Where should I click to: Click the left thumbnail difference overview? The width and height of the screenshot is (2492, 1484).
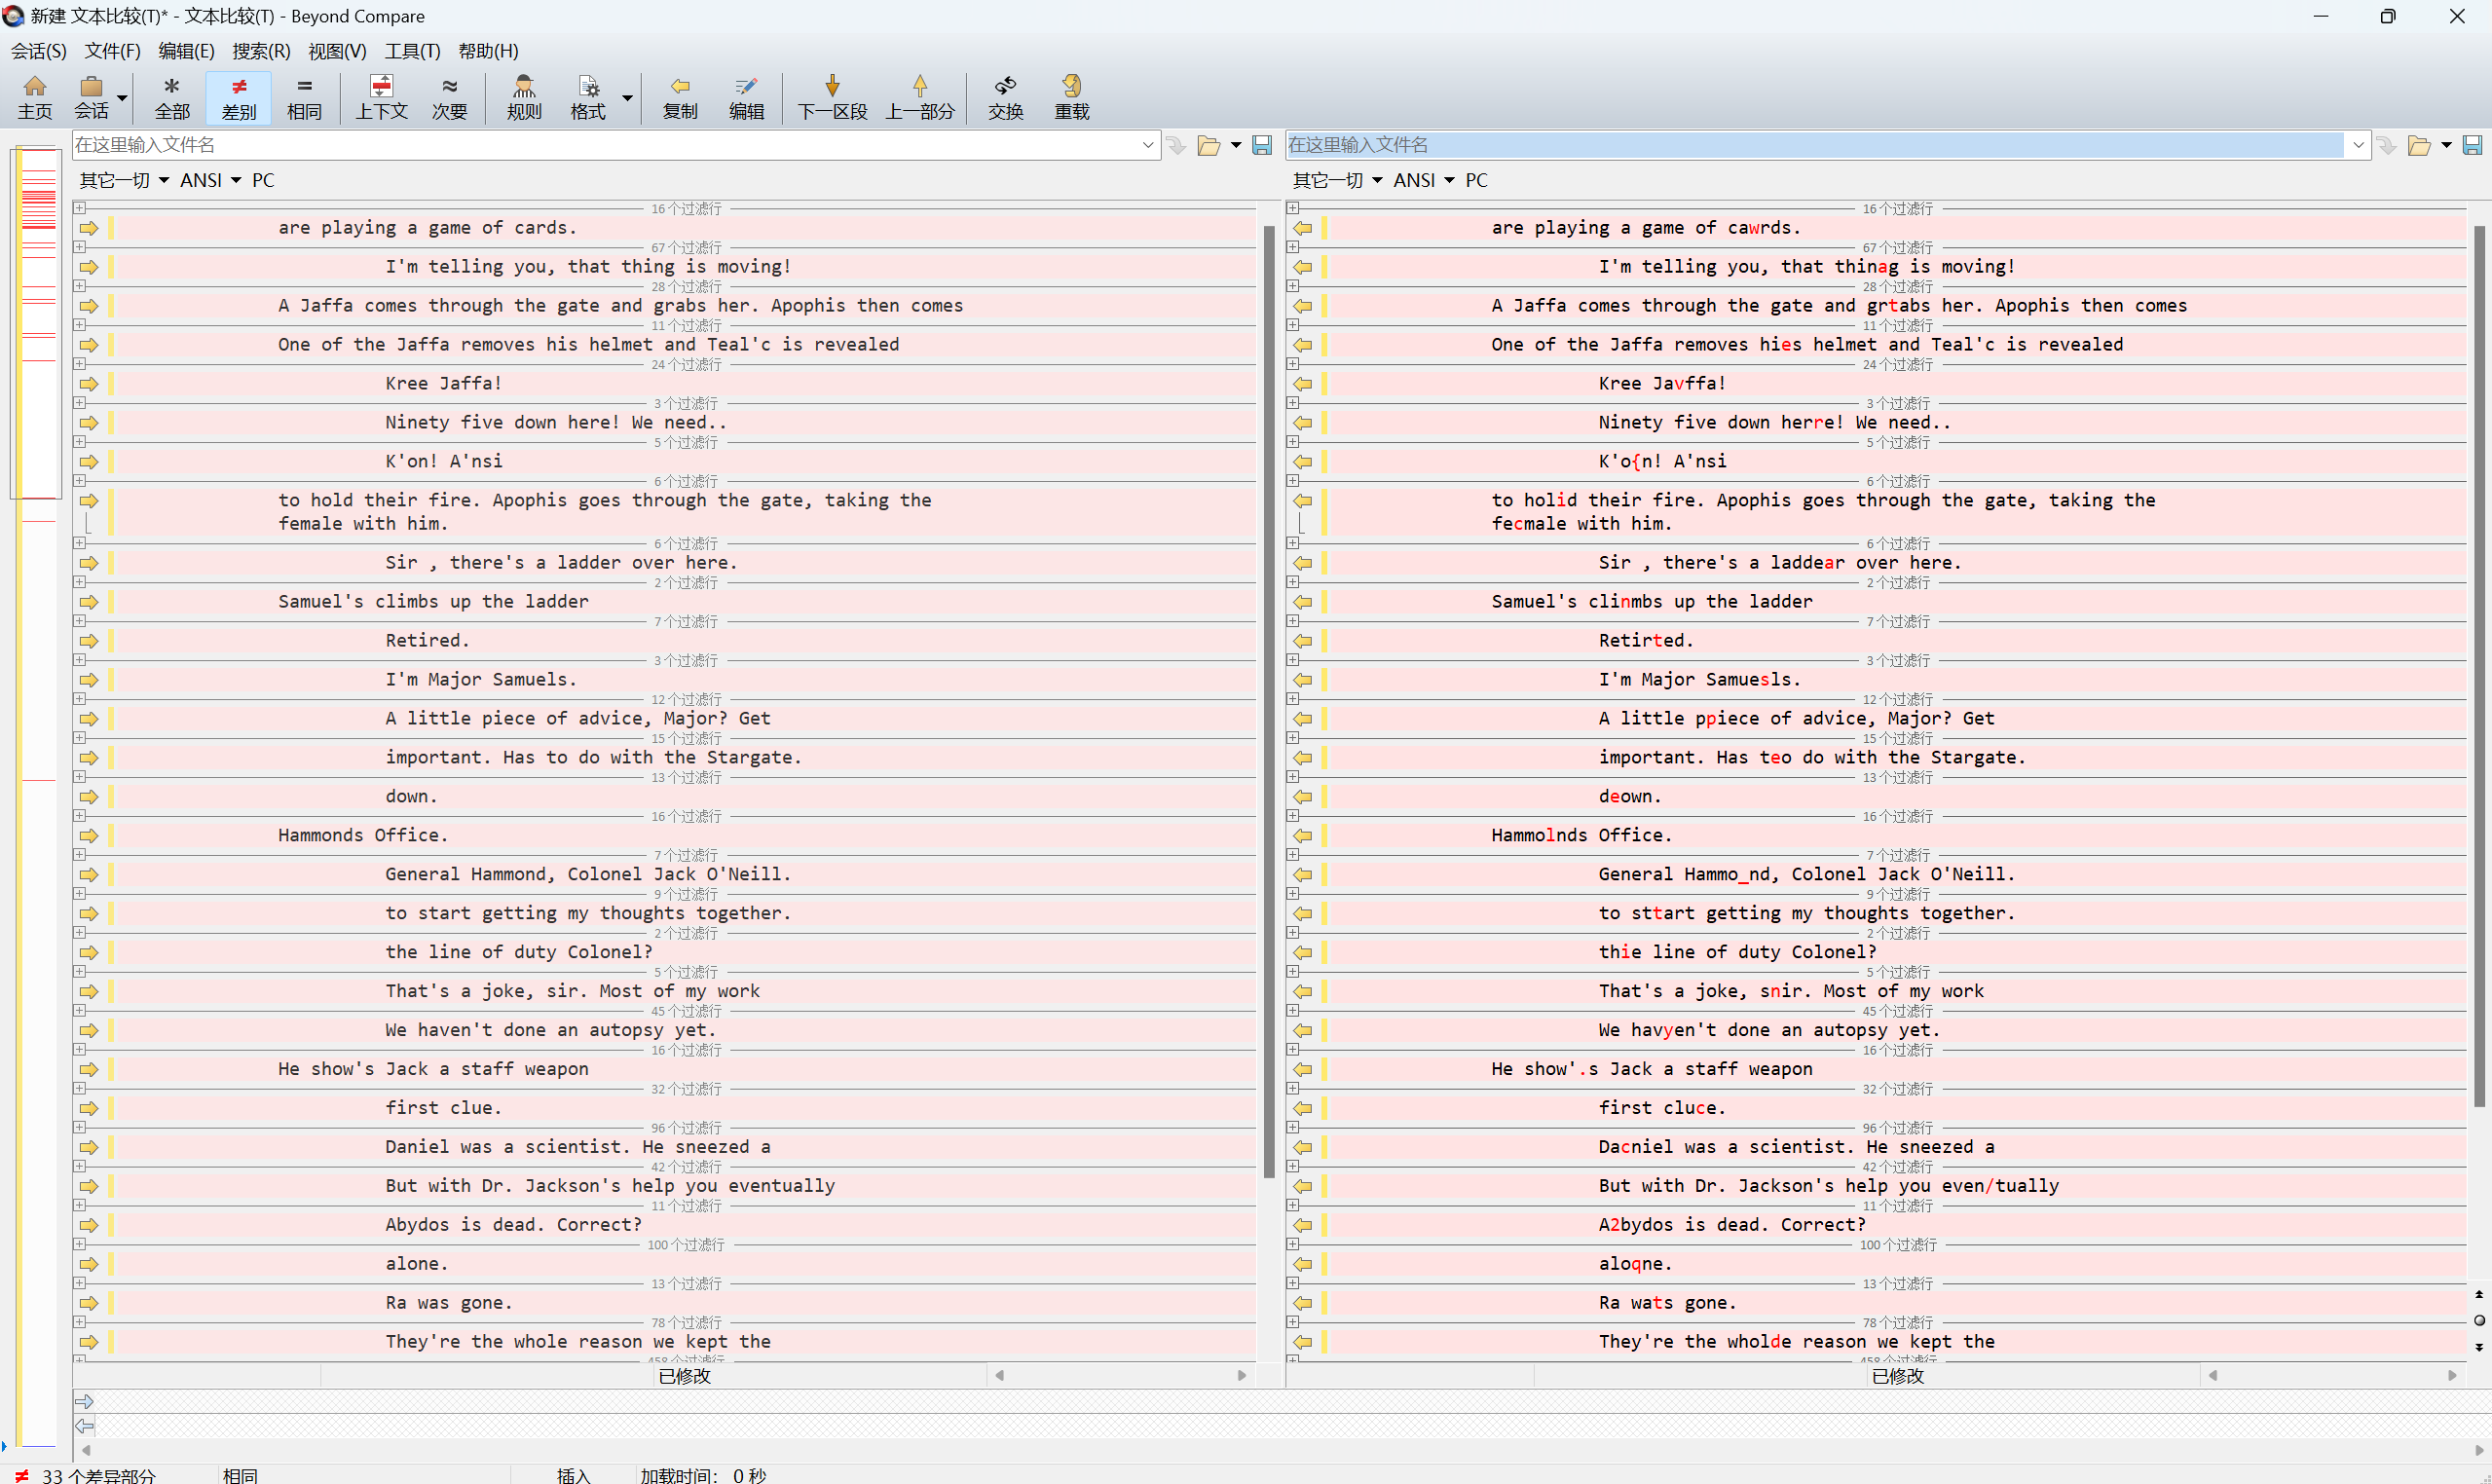(x=38, y=795)
